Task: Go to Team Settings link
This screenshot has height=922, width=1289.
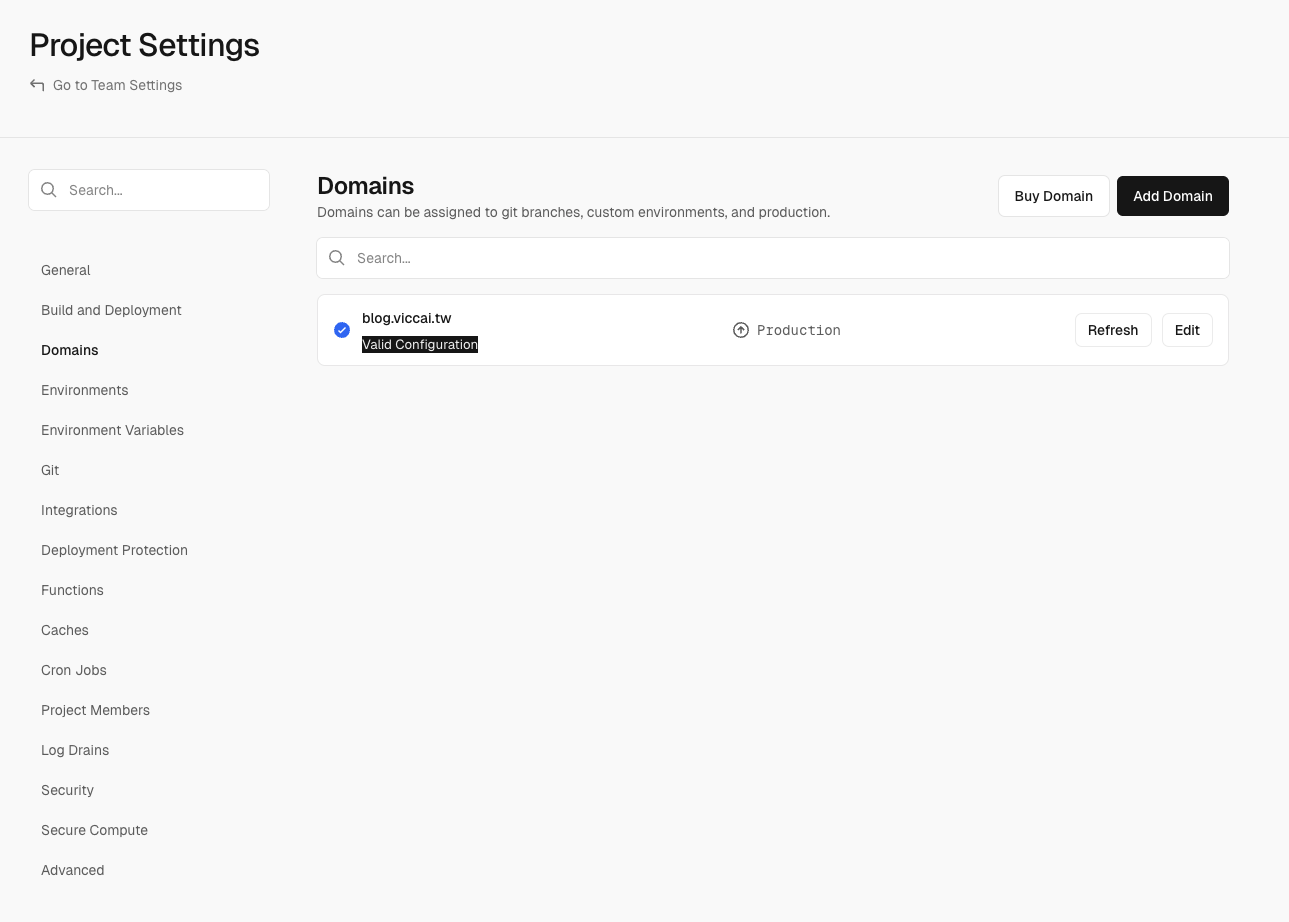Action: tap(117, 85)
